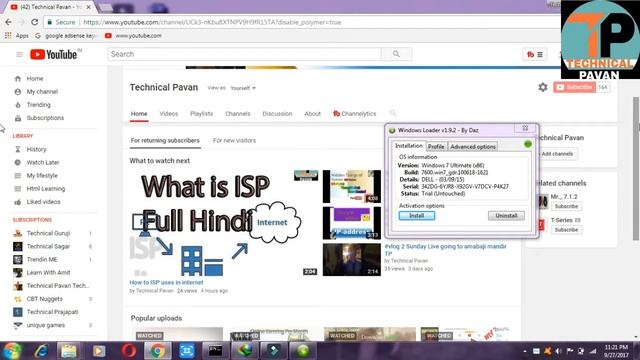The image size is (640, 360).
Task: Open Discussion channel tab
Action: (277, 113)
